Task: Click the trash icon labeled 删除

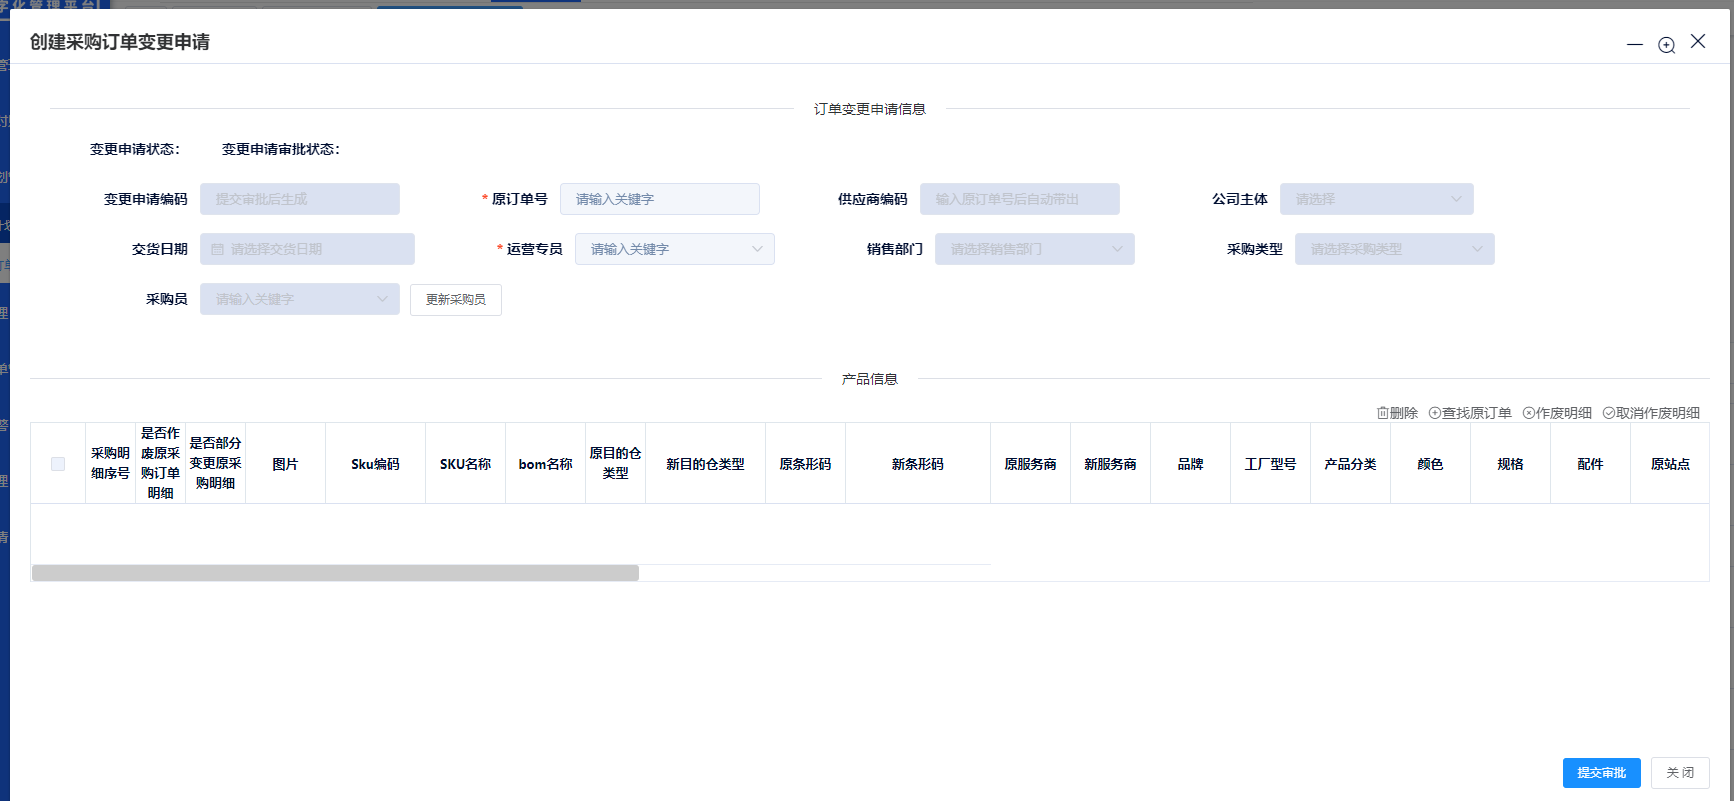Action: 1383,413
